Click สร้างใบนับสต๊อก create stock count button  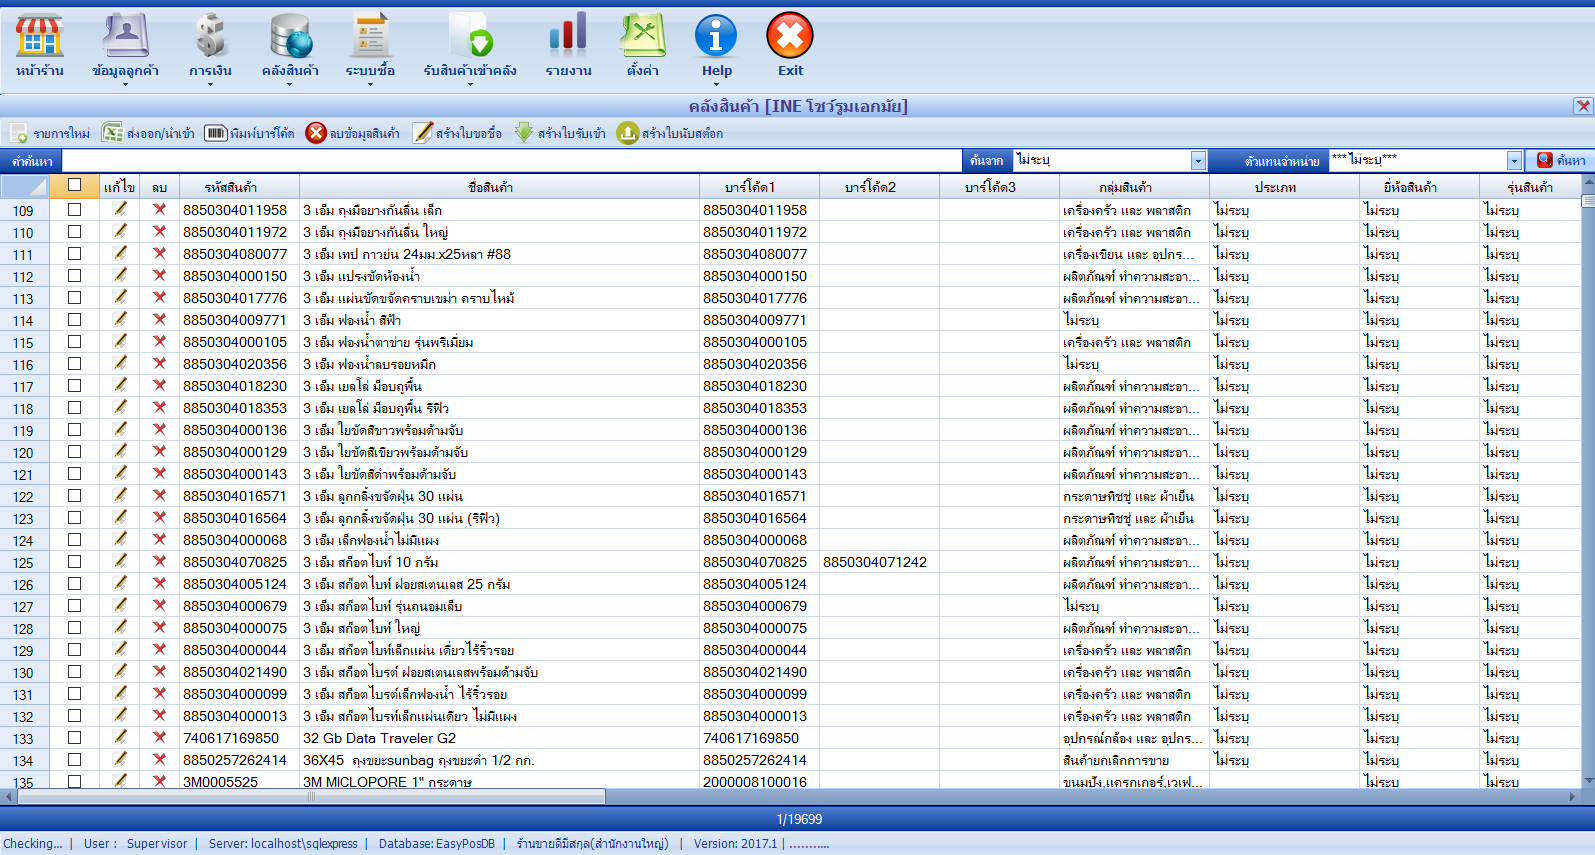pyautogui.click(x=670, y=133)
